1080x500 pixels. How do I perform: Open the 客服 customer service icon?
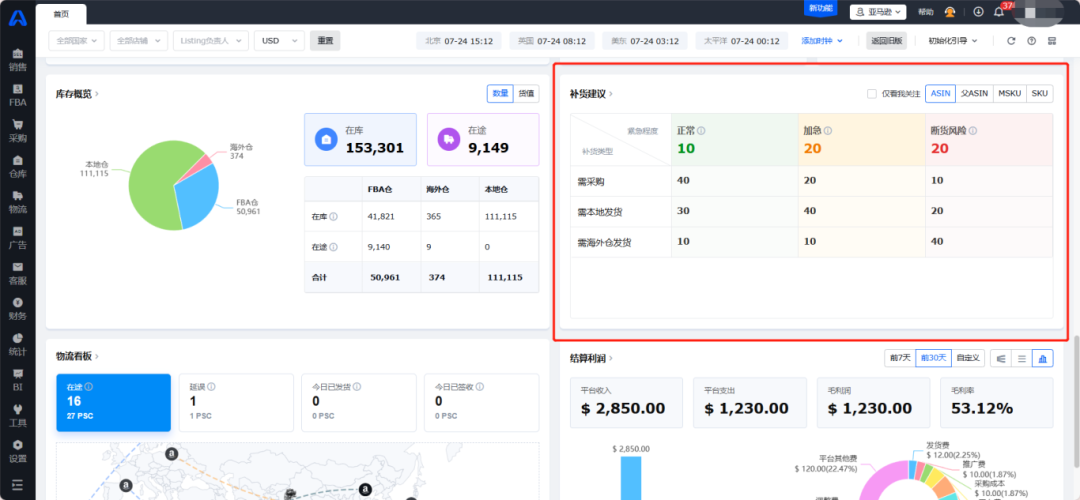pyautogui.click(x=17, y=272)
